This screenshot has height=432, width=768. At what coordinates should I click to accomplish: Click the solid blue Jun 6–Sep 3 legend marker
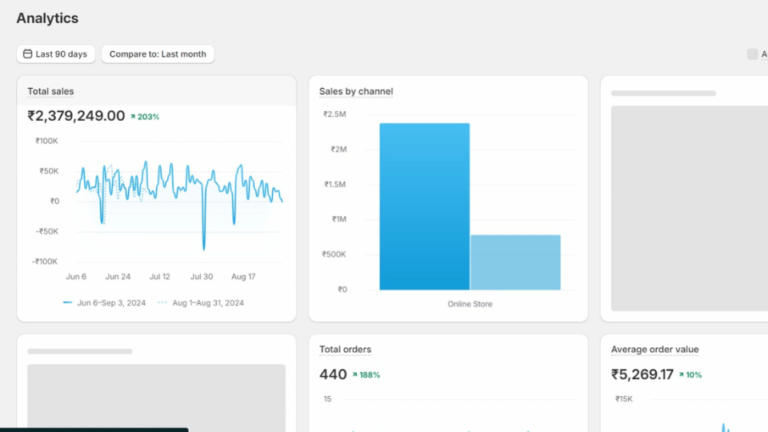click(x=67, y=302)
